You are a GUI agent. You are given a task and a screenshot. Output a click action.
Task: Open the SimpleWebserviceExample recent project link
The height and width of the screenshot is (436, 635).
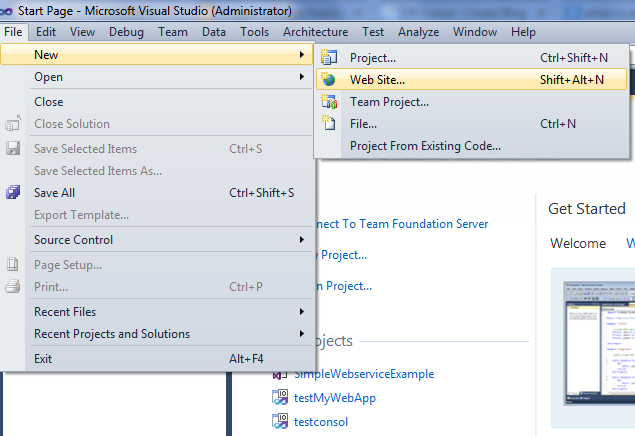364,374
